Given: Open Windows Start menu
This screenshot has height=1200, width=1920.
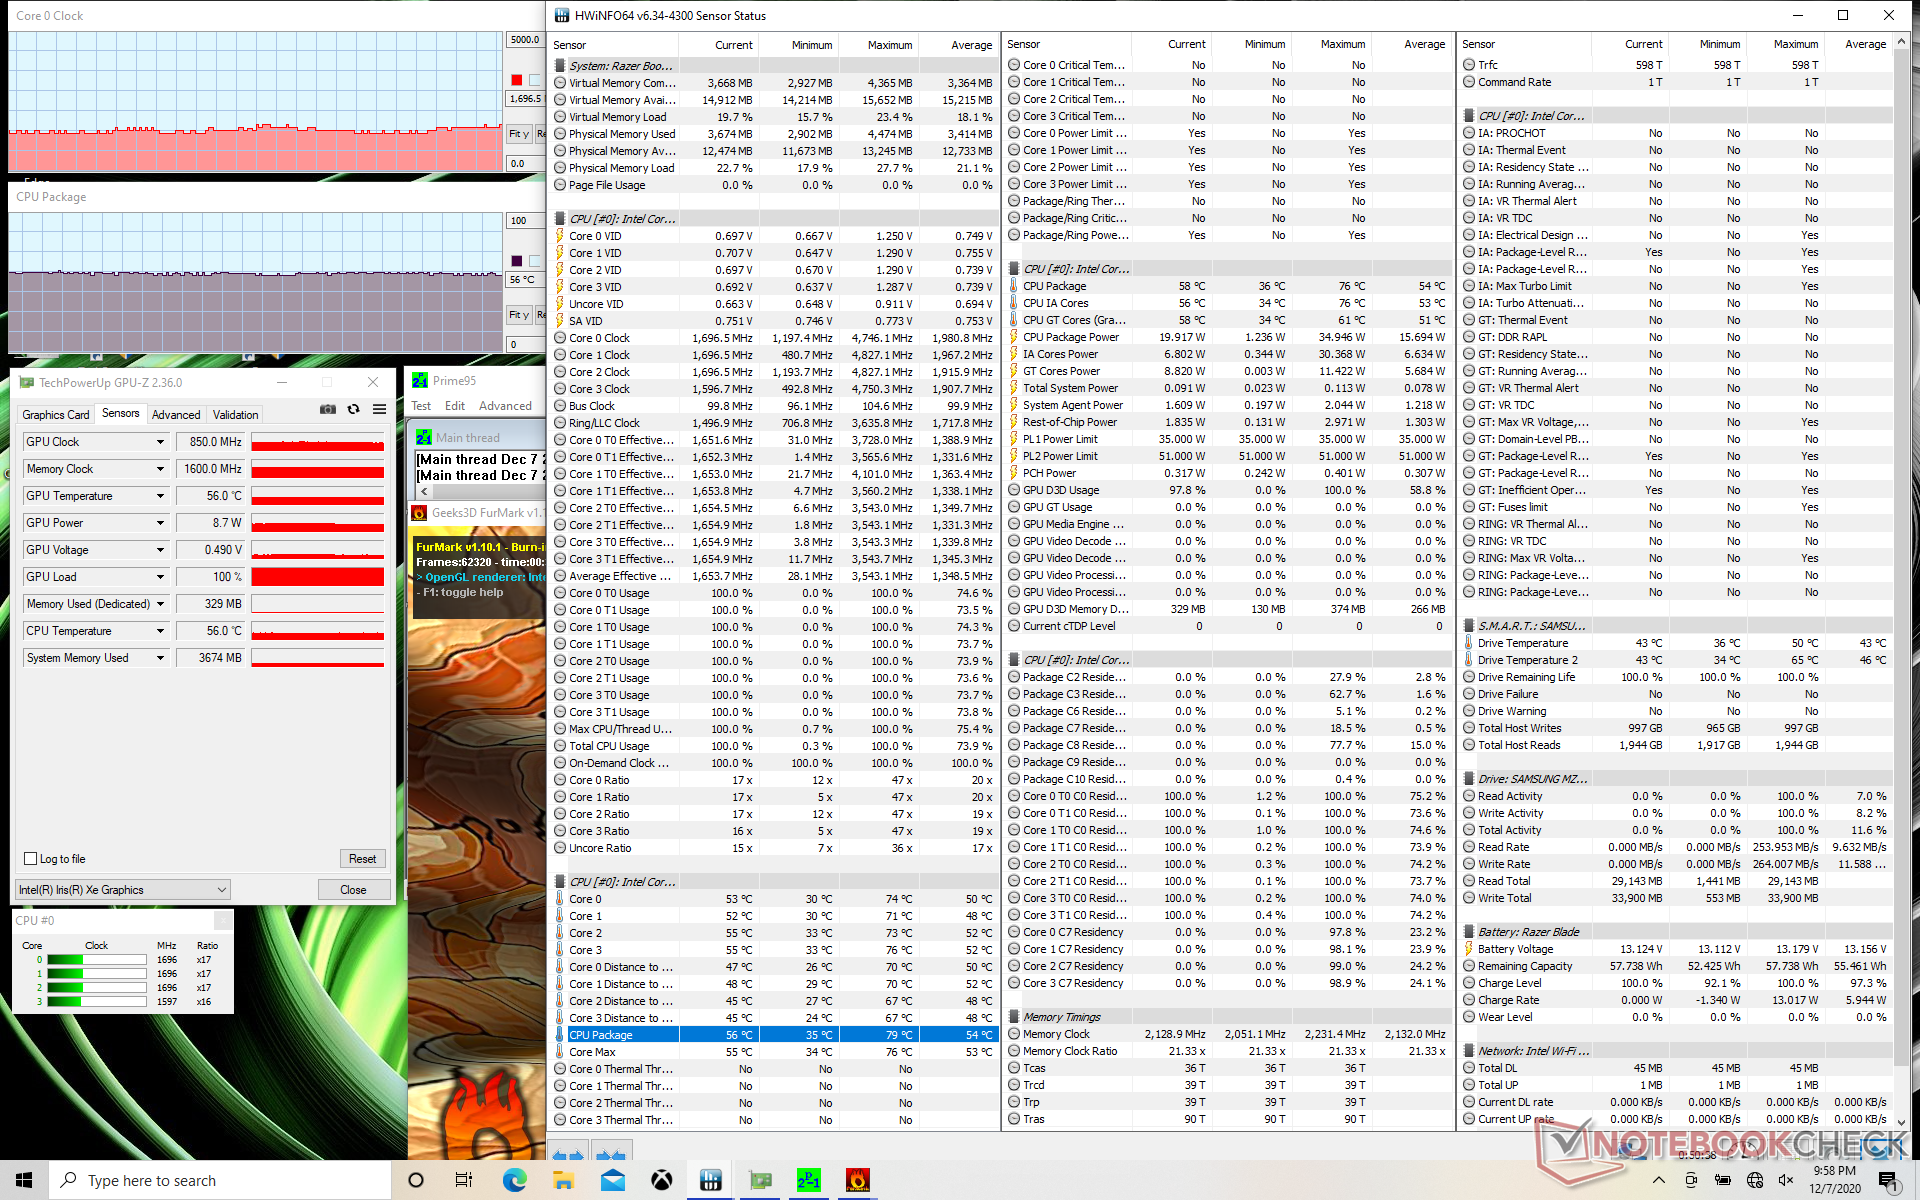Looking at the screenshot, I should (x=24, y=1180).
